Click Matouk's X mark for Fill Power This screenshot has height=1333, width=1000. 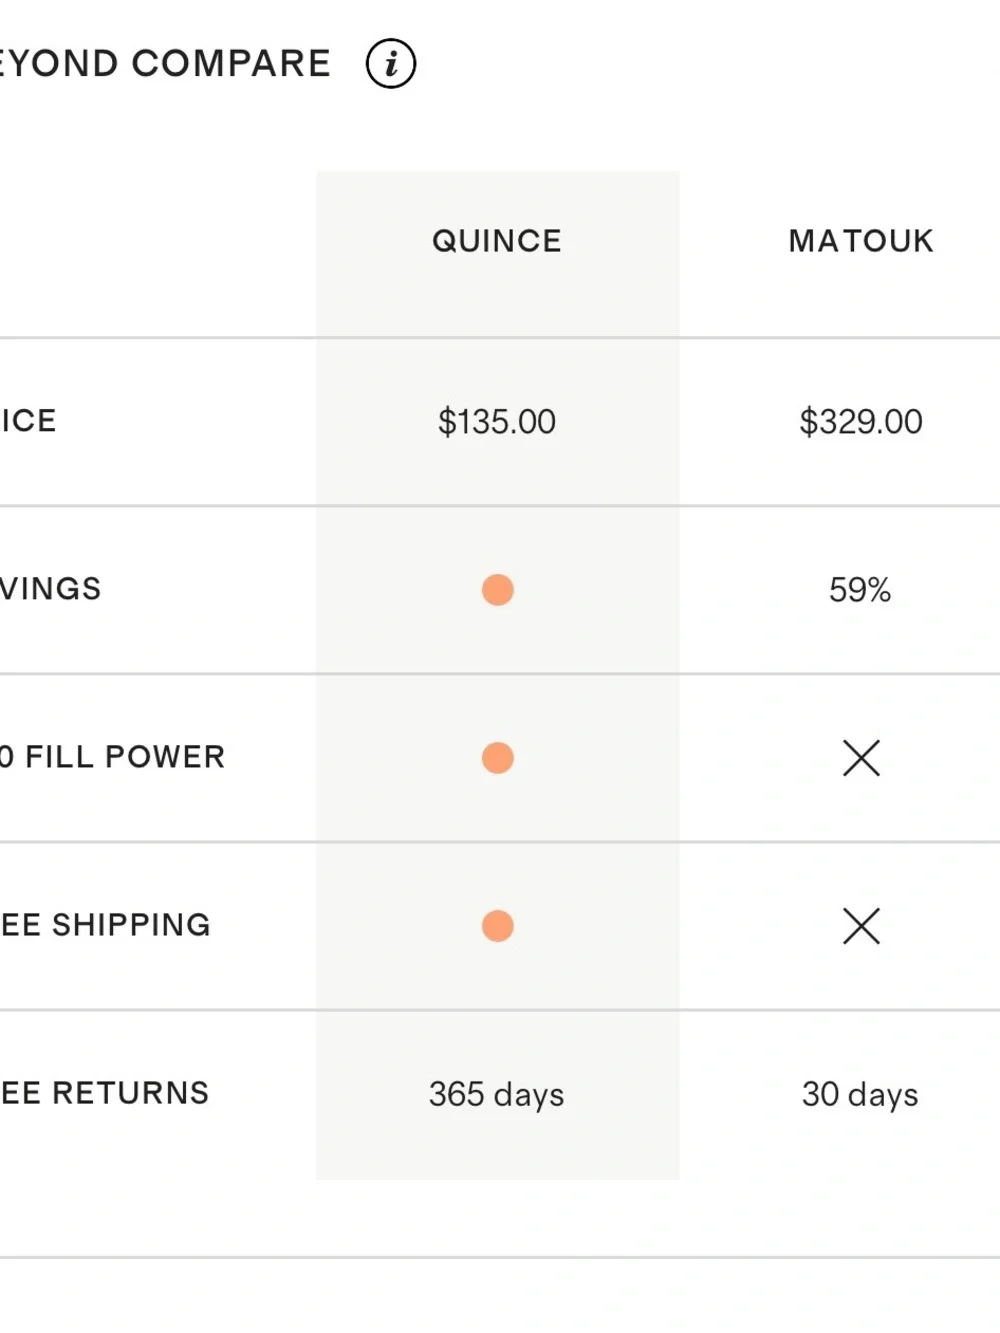(x=861, y=758)
